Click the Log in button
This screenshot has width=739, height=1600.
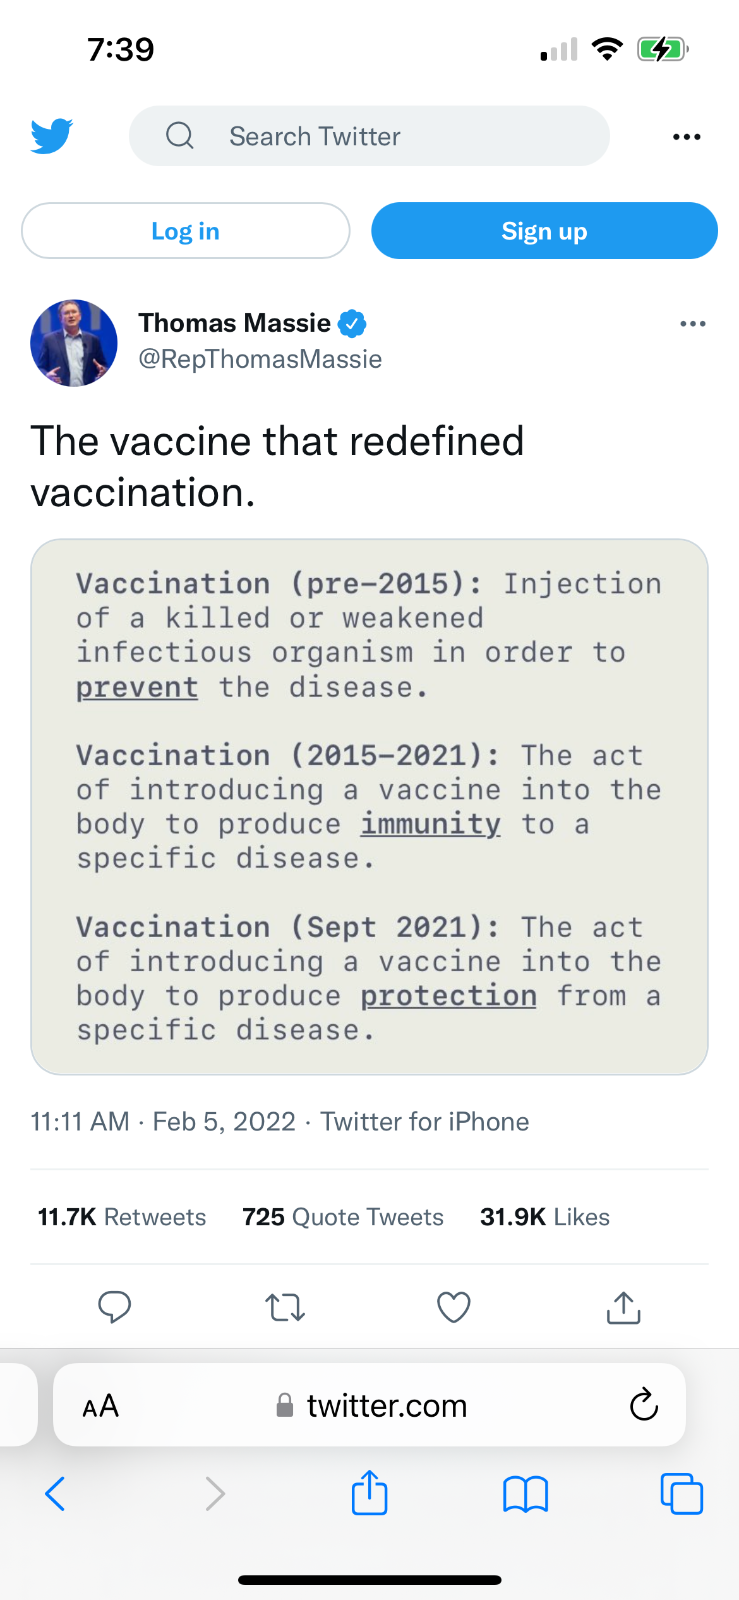[x=186, y=231]
